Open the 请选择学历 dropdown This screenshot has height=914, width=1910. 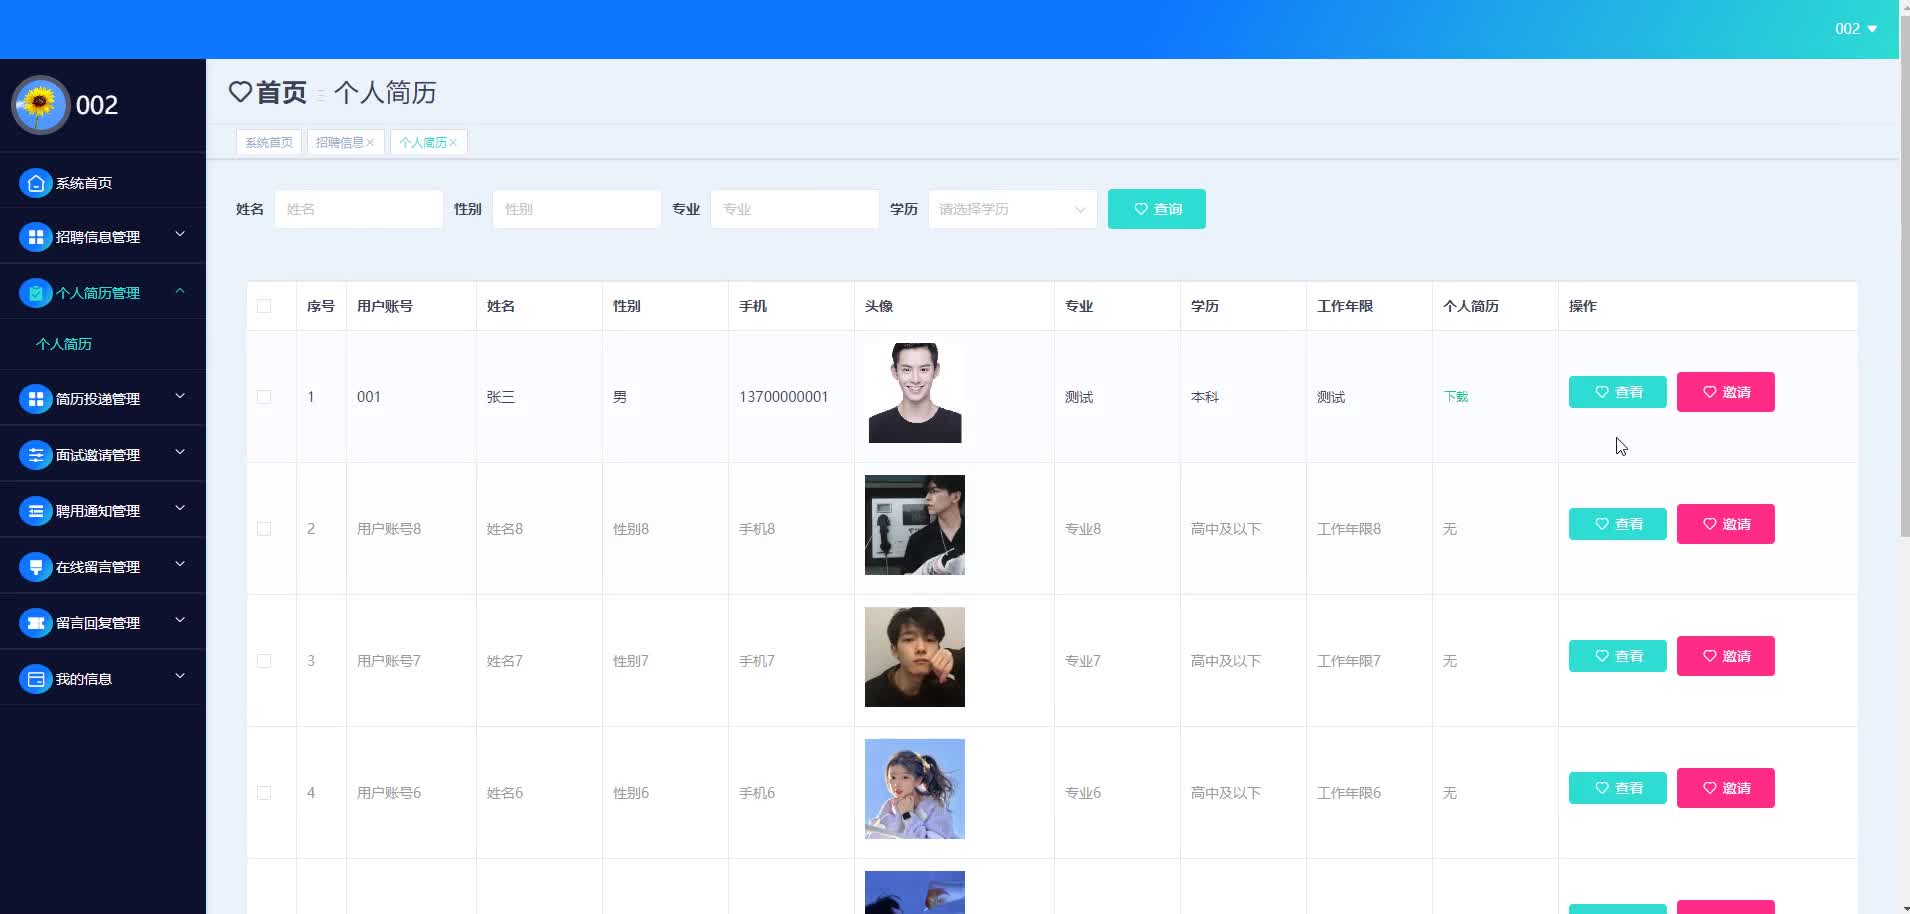(x=1012, y=209)
